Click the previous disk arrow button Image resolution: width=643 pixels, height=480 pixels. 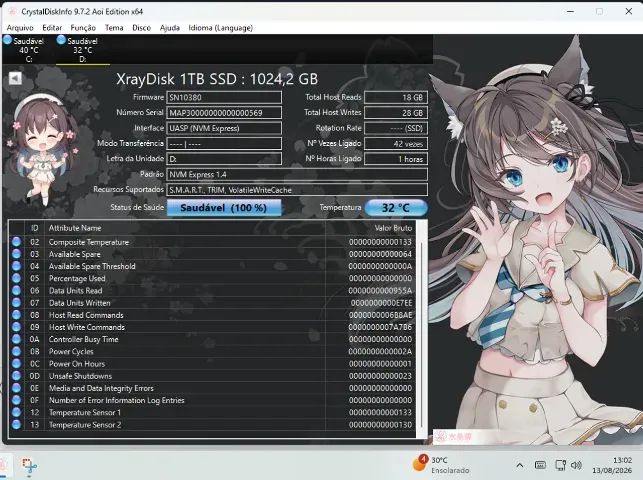pos(15,78)
